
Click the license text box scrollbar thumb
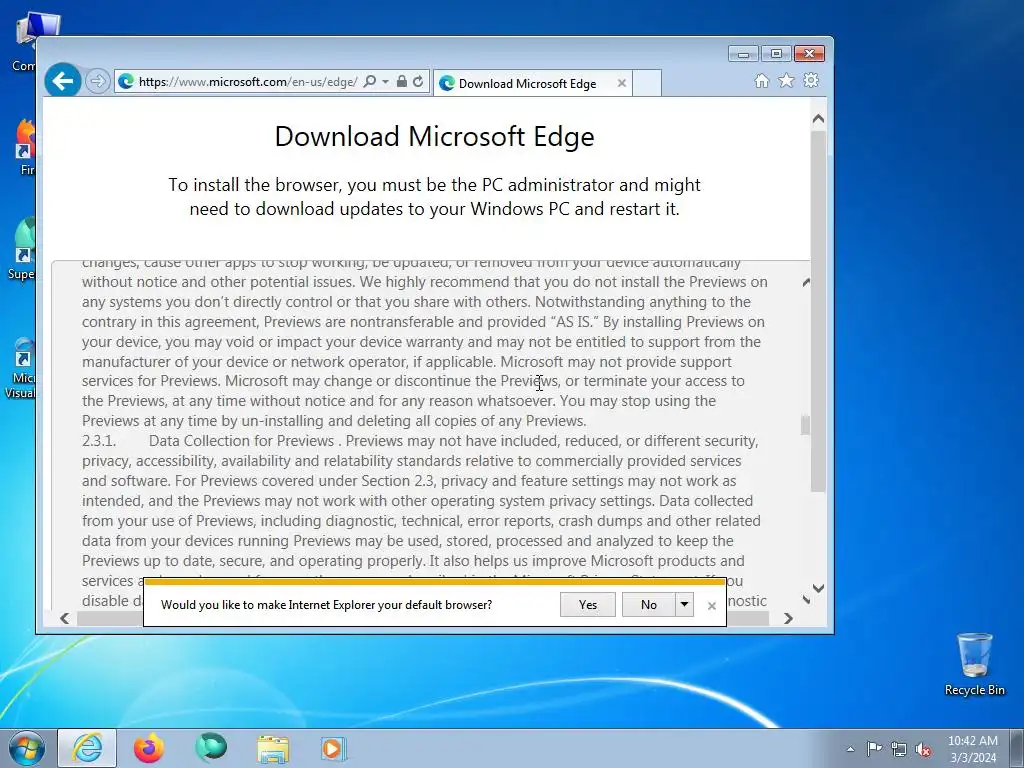[x=805, y=425]
